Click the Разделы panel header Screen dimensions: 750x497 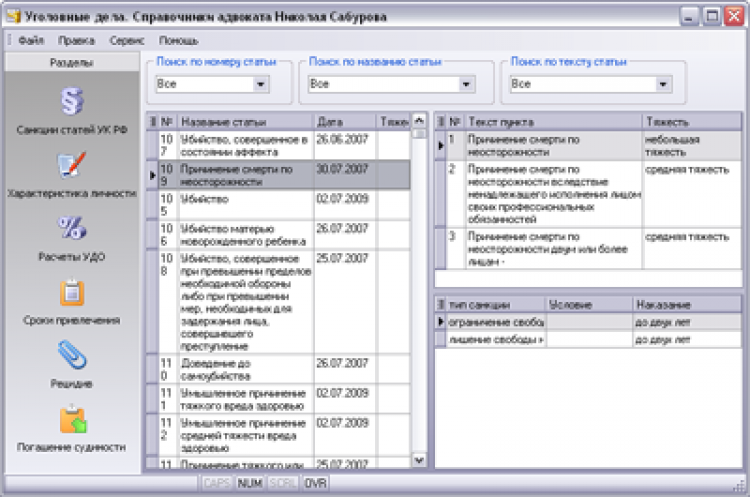coord(72,62)
